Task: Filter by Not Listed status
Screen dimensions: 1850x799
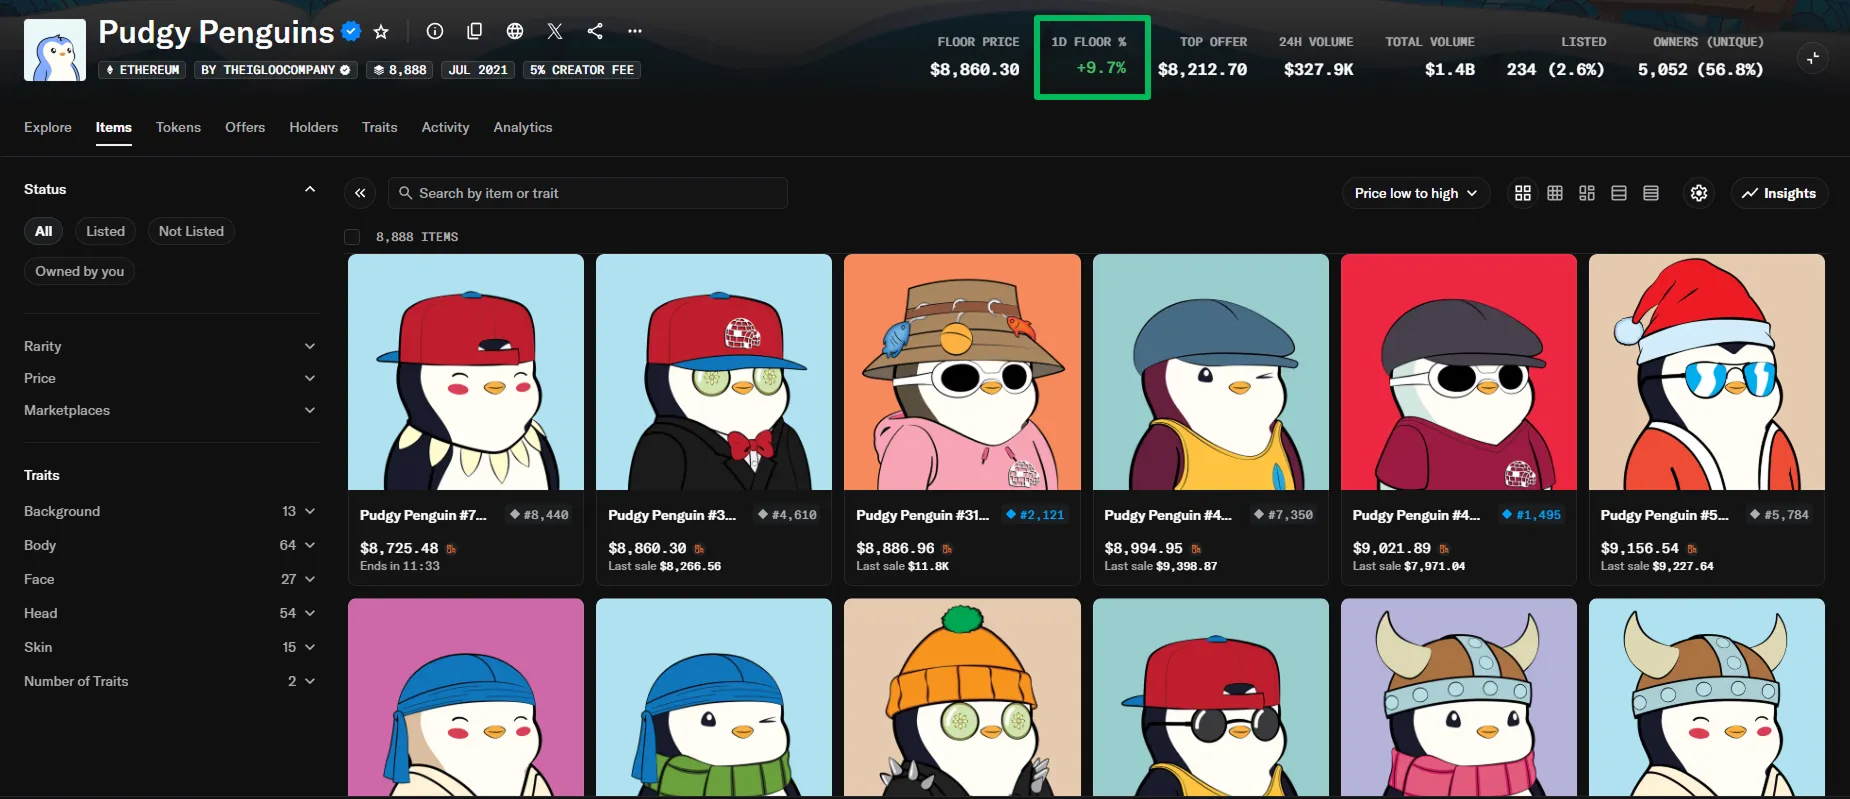Action: 191,231
